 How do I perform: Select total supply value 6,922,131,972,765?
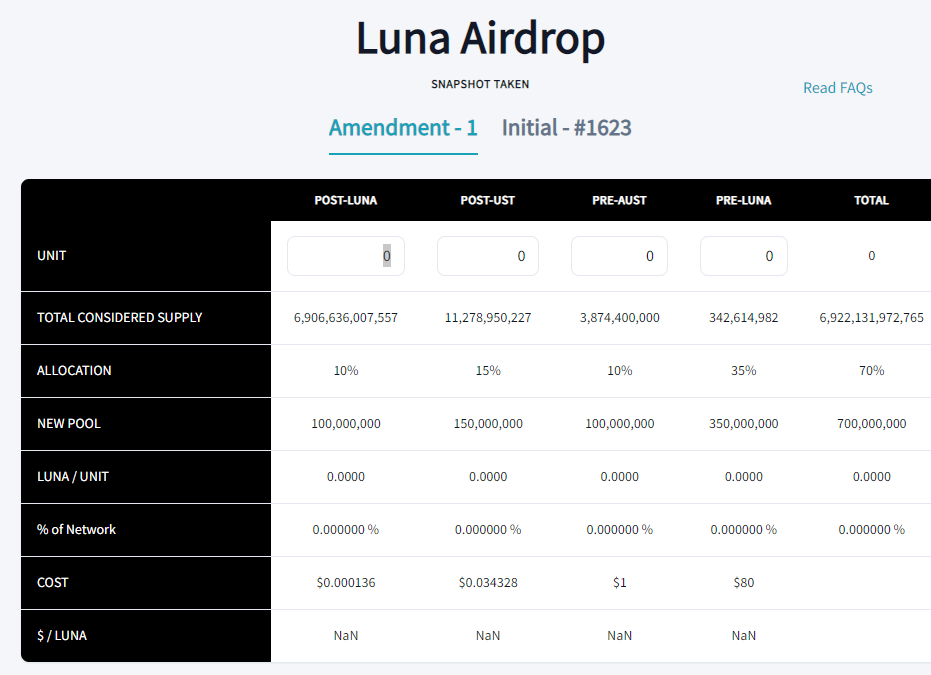(871, 318)
